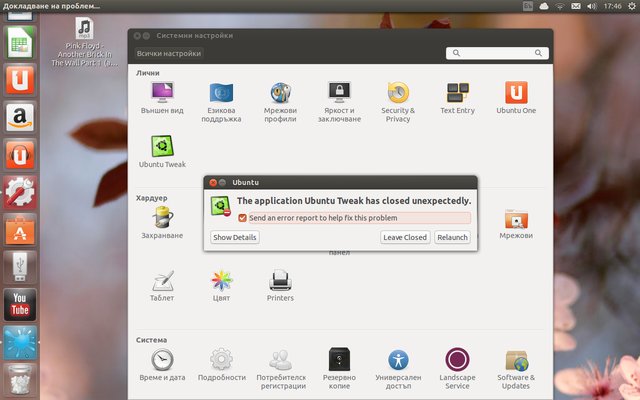Open the session gear menu
Screen dimensions: 640x400
click(x=632, y=6)
